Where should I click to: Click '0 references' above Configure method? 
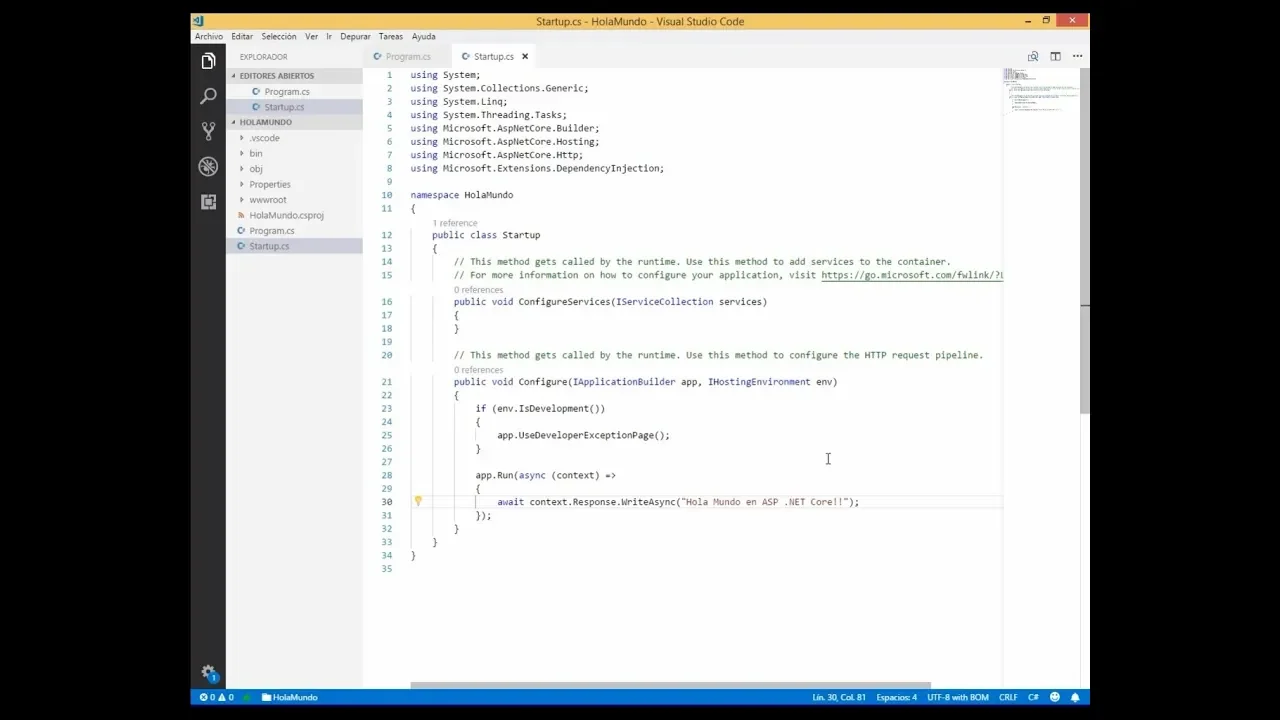[478, 370]
